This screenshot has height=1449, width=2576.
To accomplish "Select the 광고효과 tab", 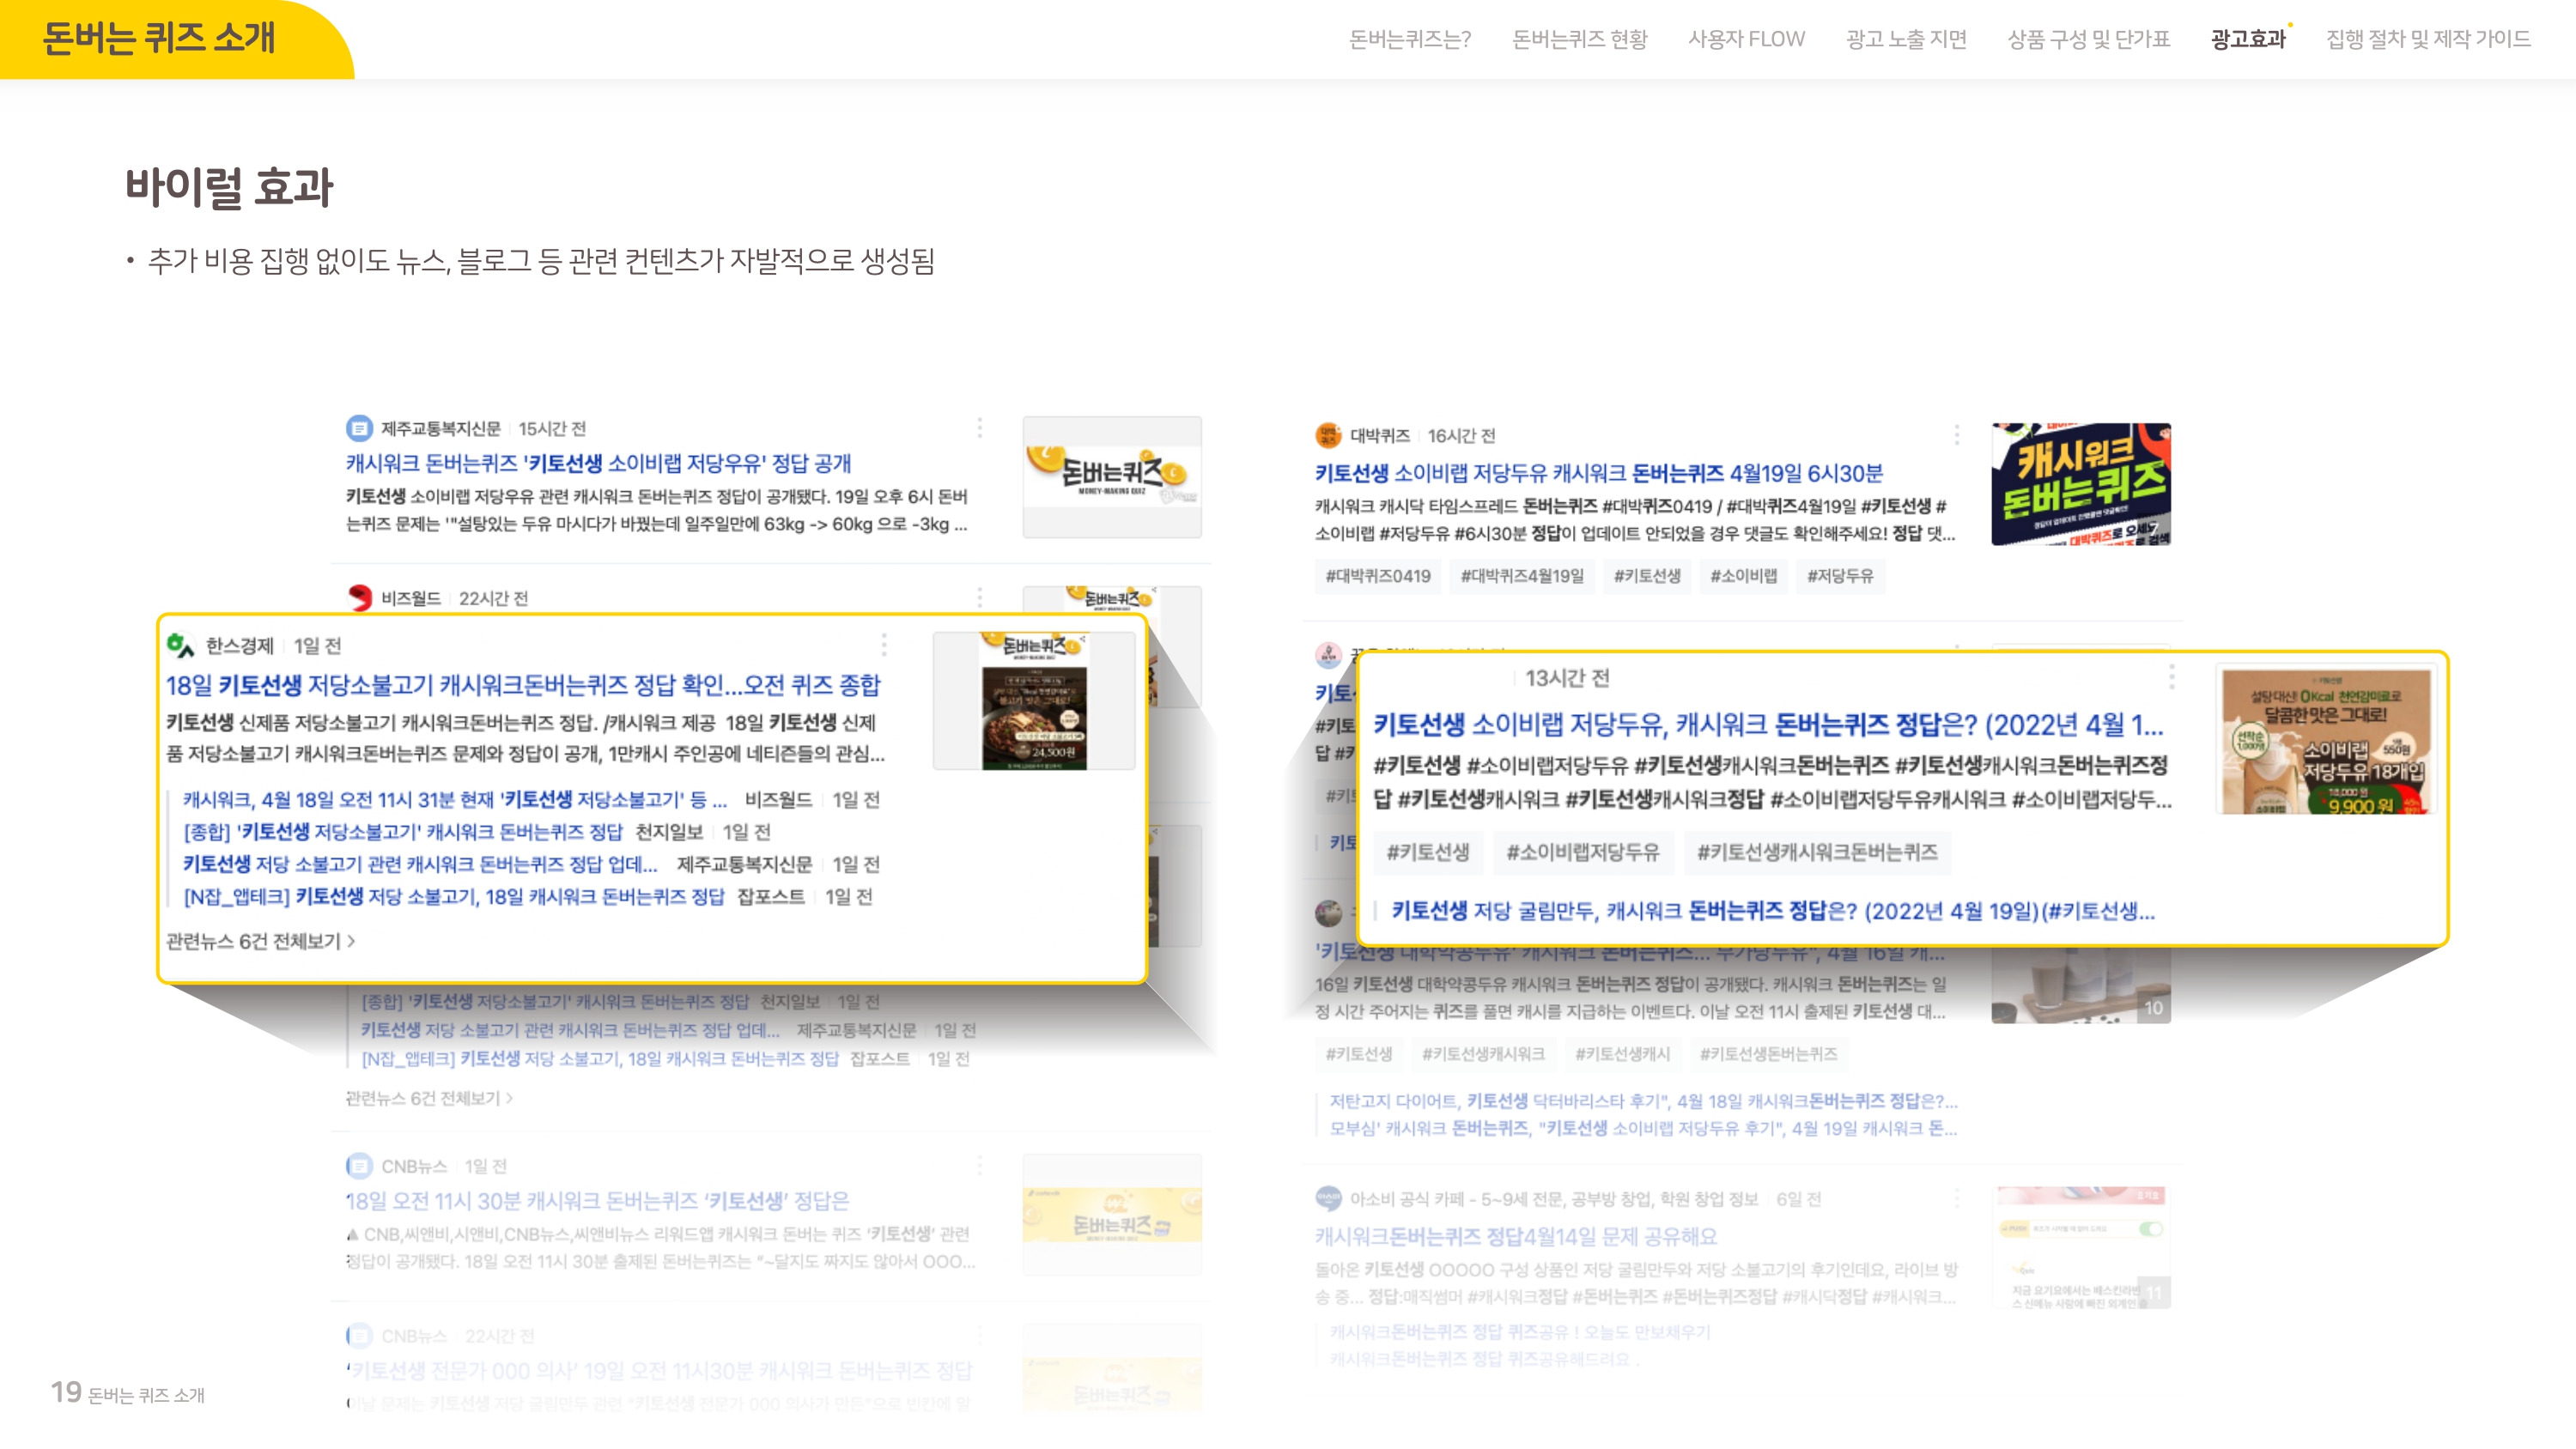I will 2248,39.
